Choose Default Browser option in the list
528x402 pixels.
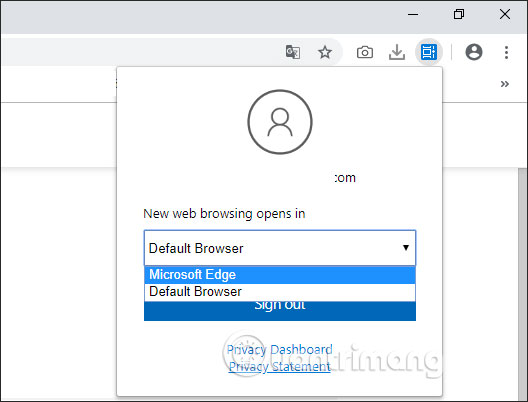pos(280,292)
